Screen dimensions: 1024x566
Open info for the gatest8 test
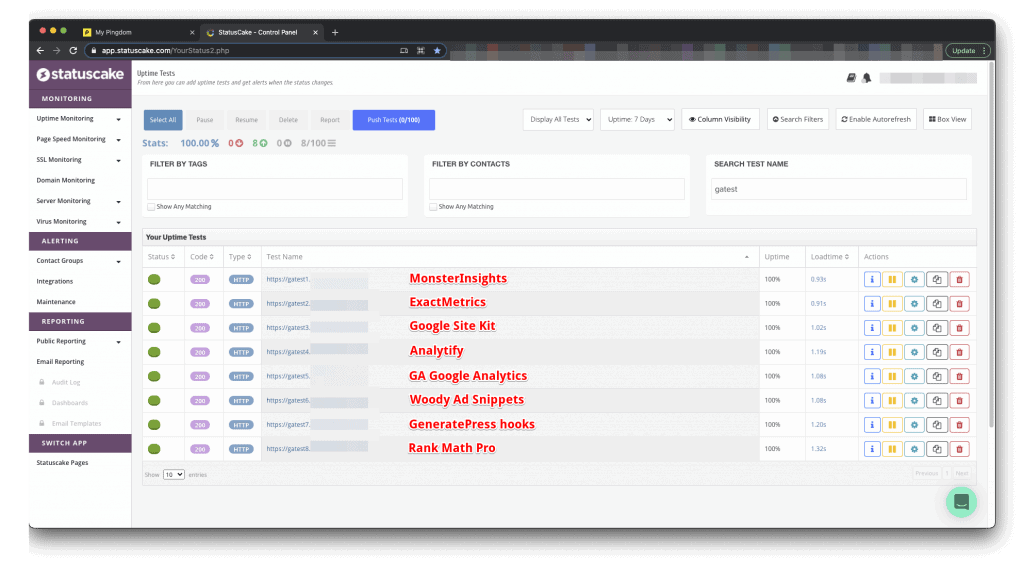[x=872, y=448]
